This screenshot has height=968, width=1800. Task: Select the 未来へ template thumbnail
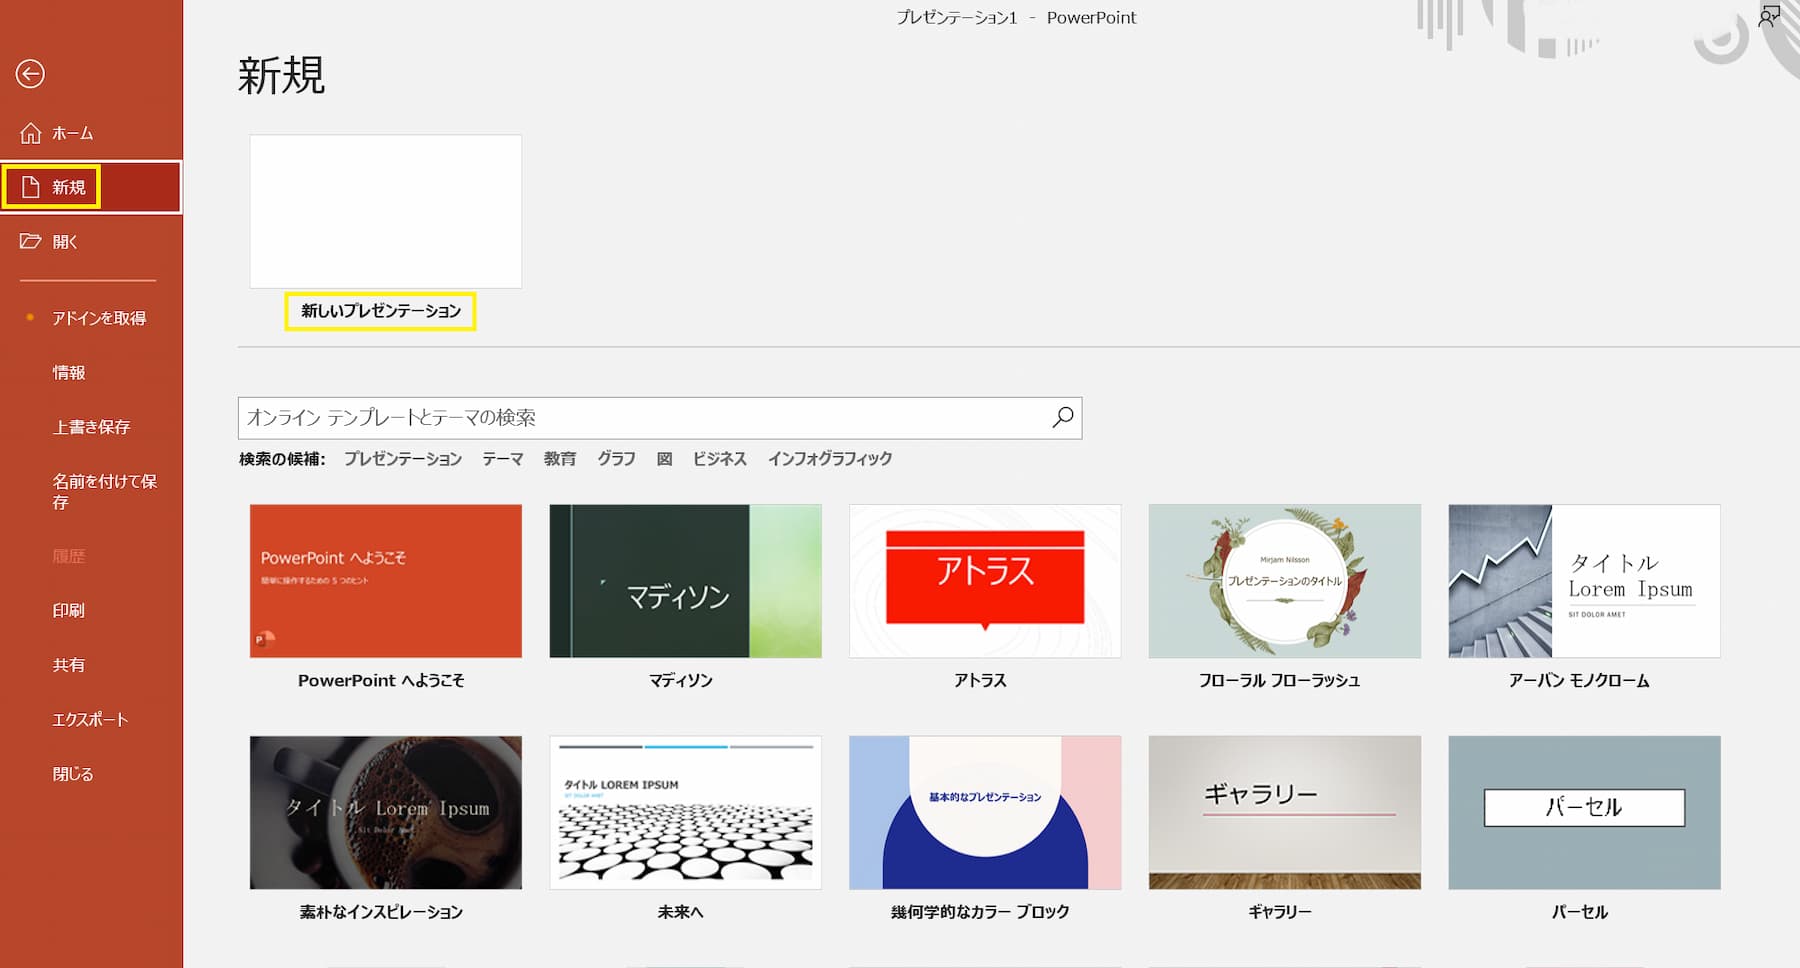pyautogui.click(x=686, y=813)
